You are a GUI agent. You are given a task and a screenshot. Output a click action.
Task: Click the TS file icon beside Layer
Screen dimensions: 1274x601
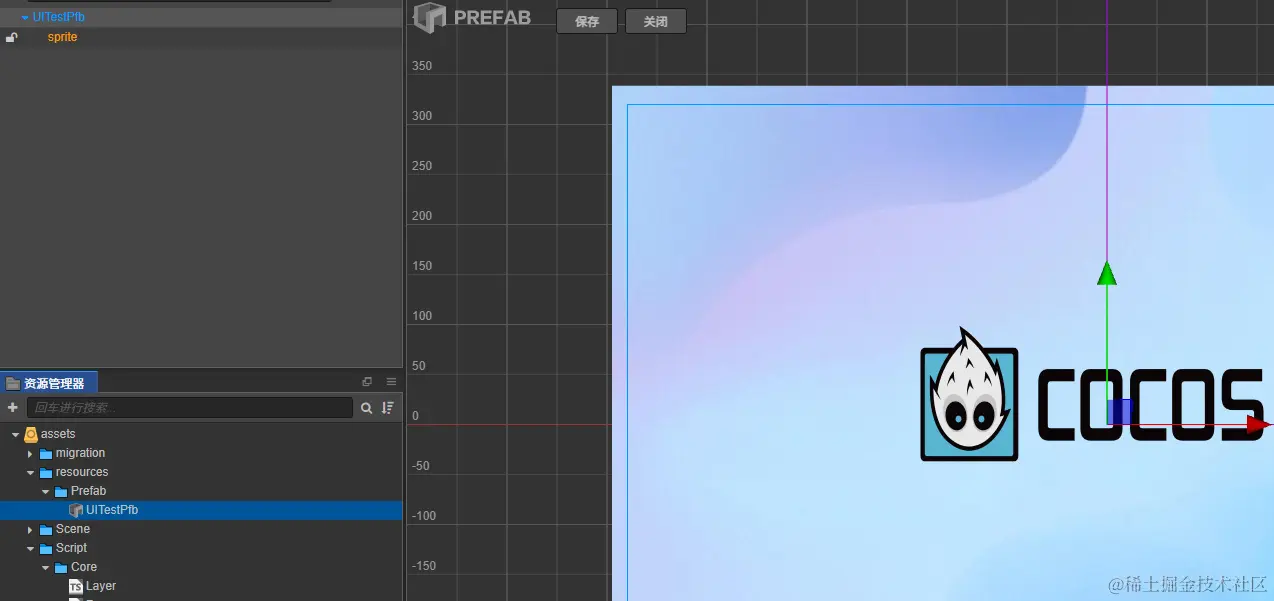pyautogui.click(x=76, y=586)
